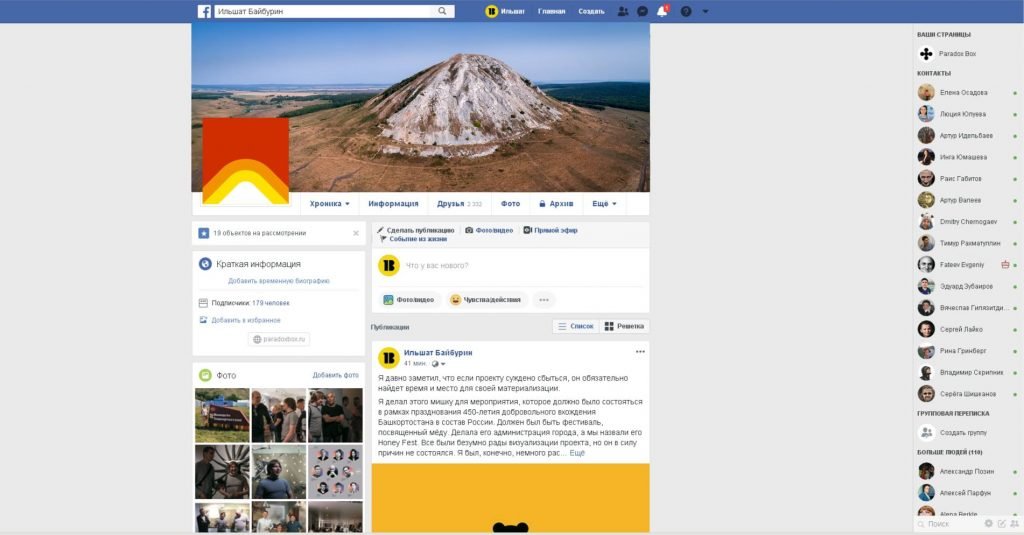The height and width of the screenshot is (535, 1024).
Task: Click the help question mark icon
Action: (x=686, y=11)
